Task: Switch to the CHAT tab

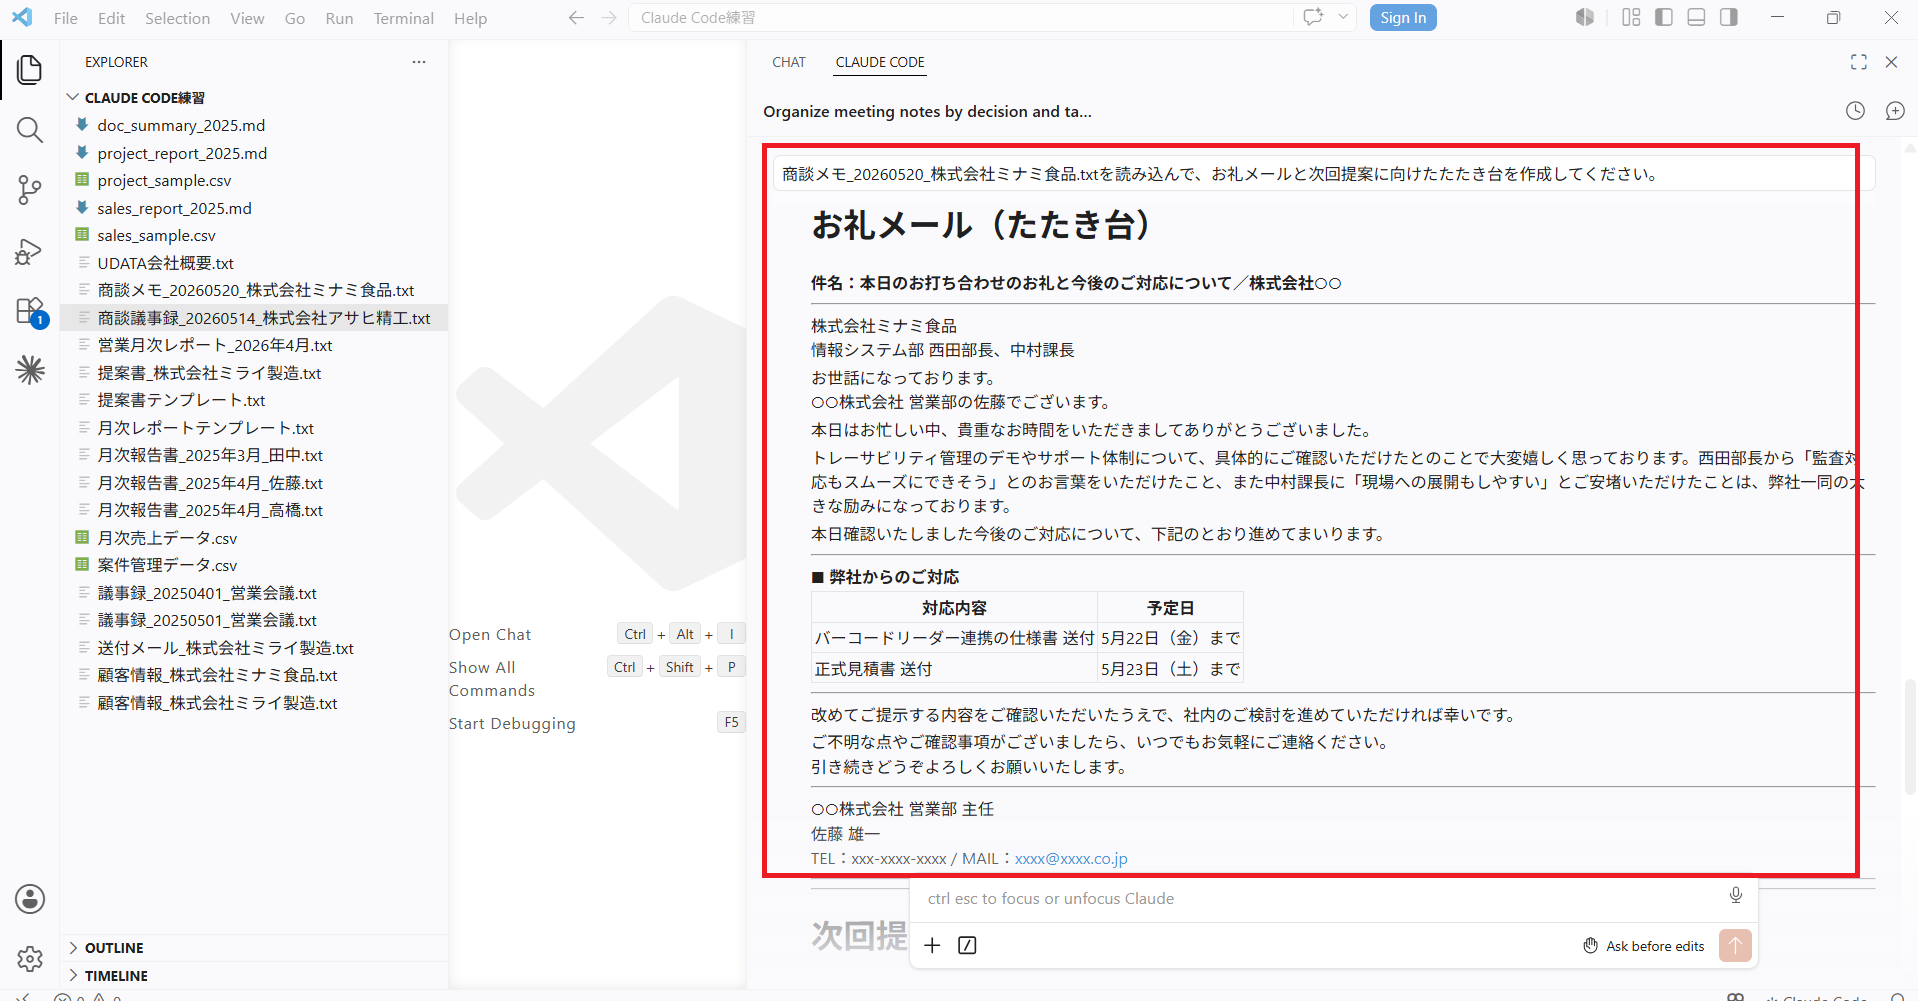Action: click(x=789, y=62)
